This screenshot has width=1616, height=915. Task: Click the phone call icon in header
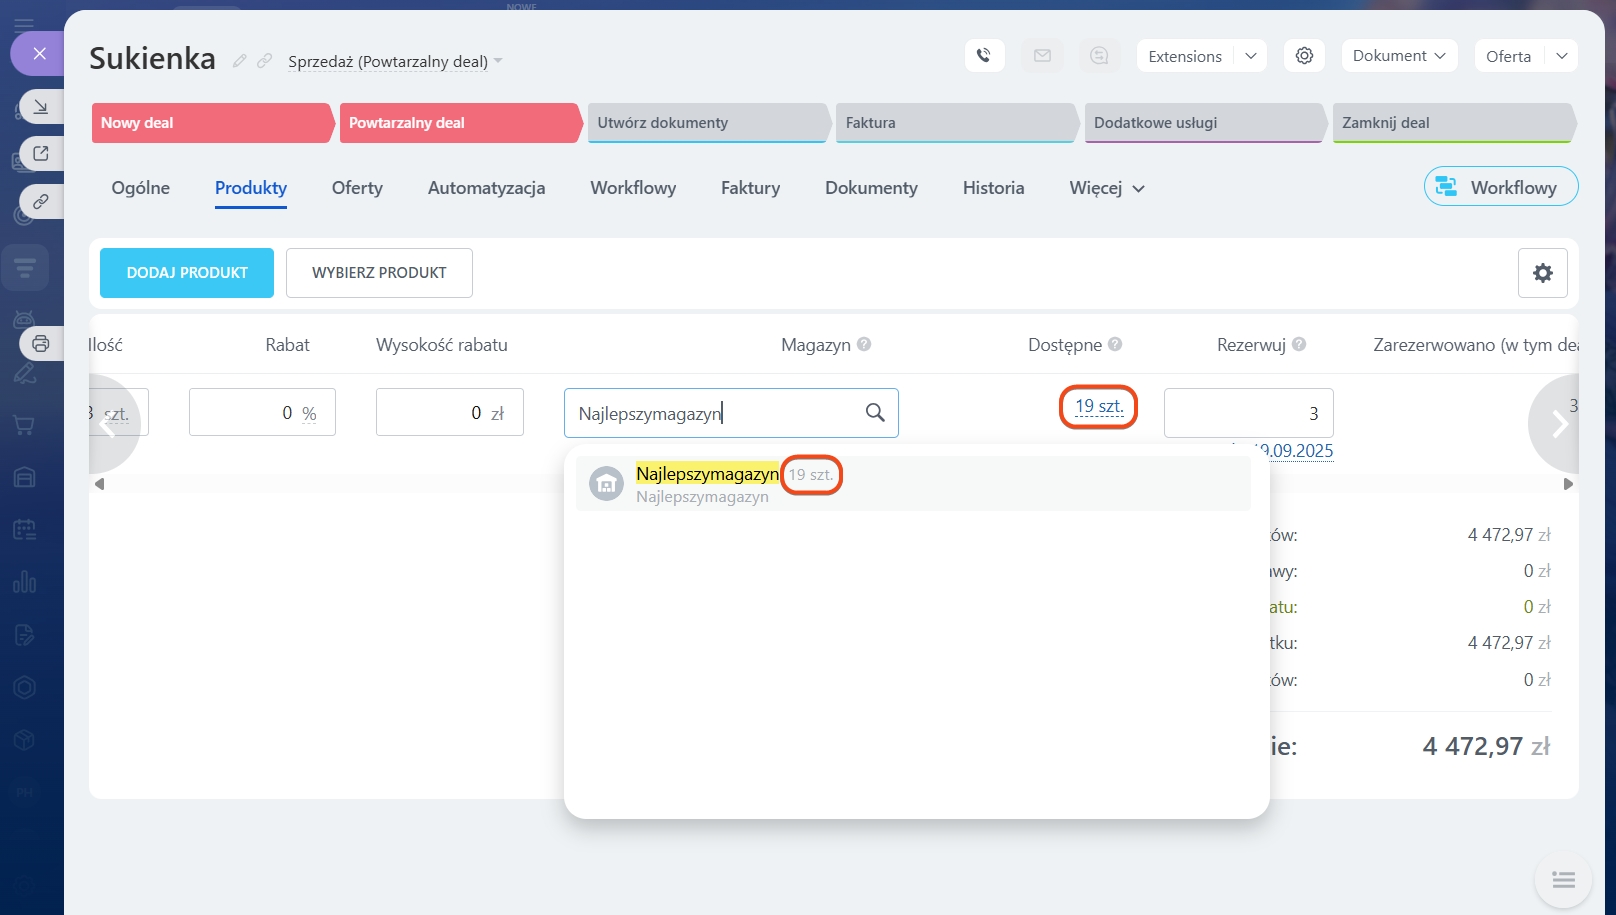(984, 56)
